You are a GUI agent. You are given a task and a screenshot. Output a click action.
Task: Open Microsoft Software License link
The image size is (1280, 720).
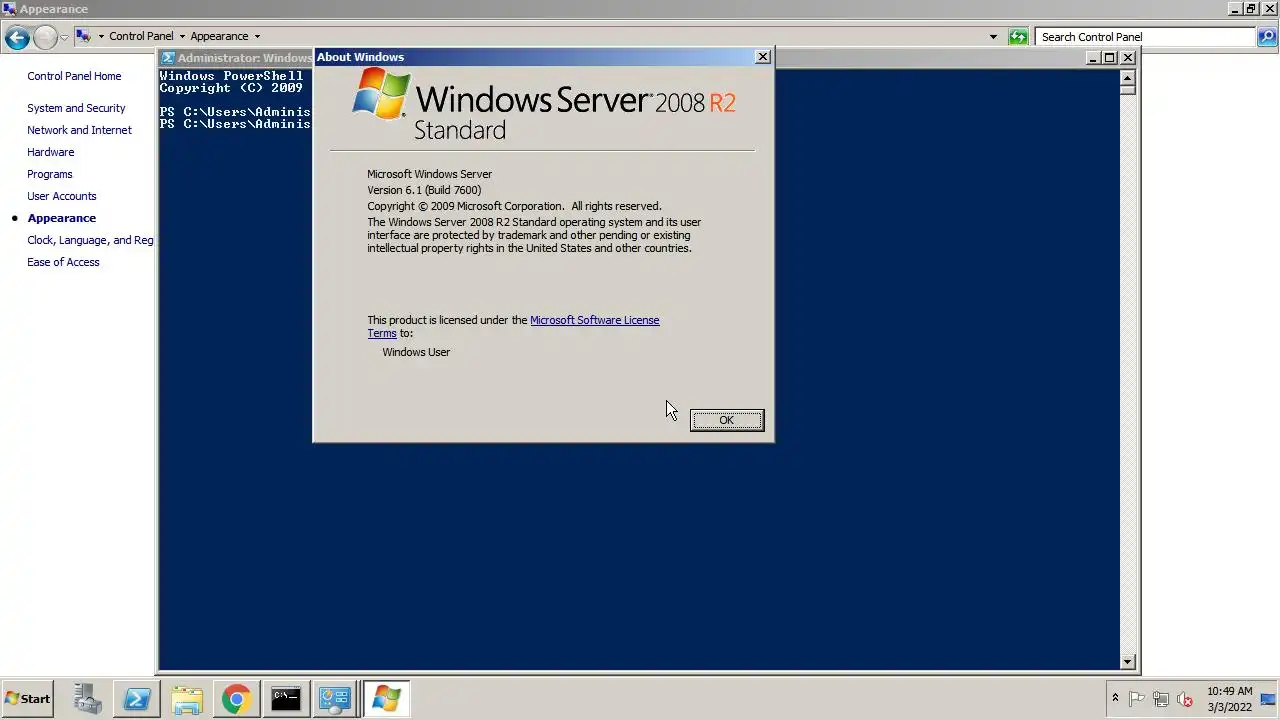[594, 320]
